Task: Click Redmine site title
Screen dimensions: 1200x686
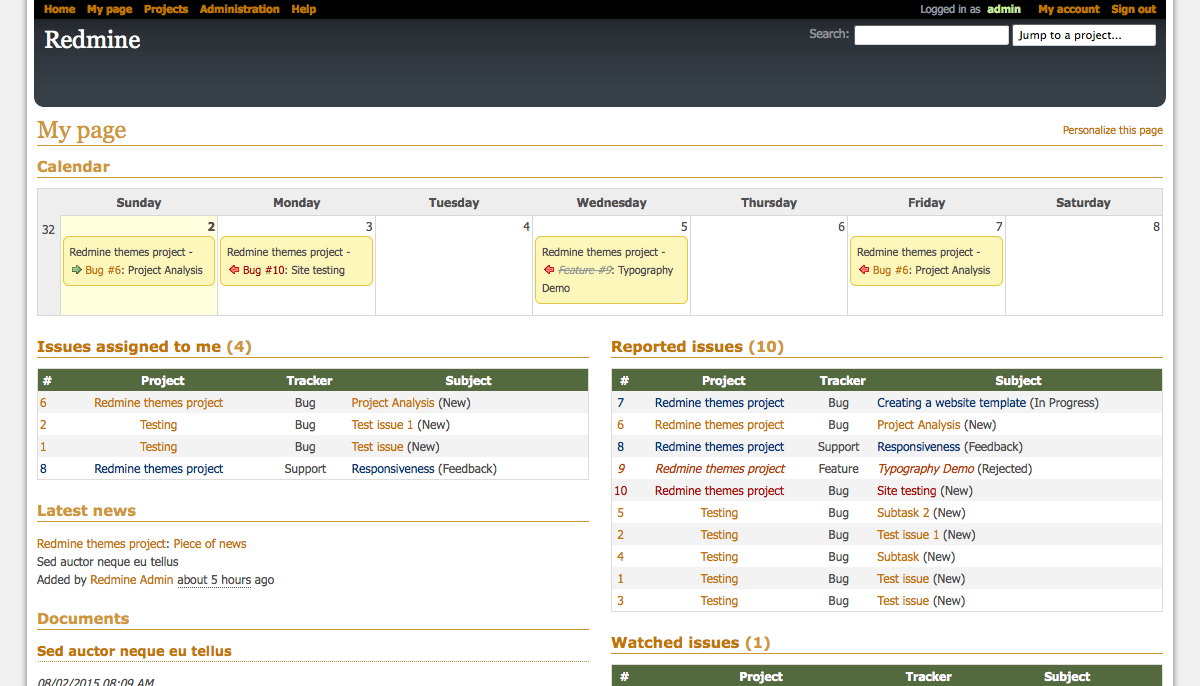Action: tap(92, 40)
